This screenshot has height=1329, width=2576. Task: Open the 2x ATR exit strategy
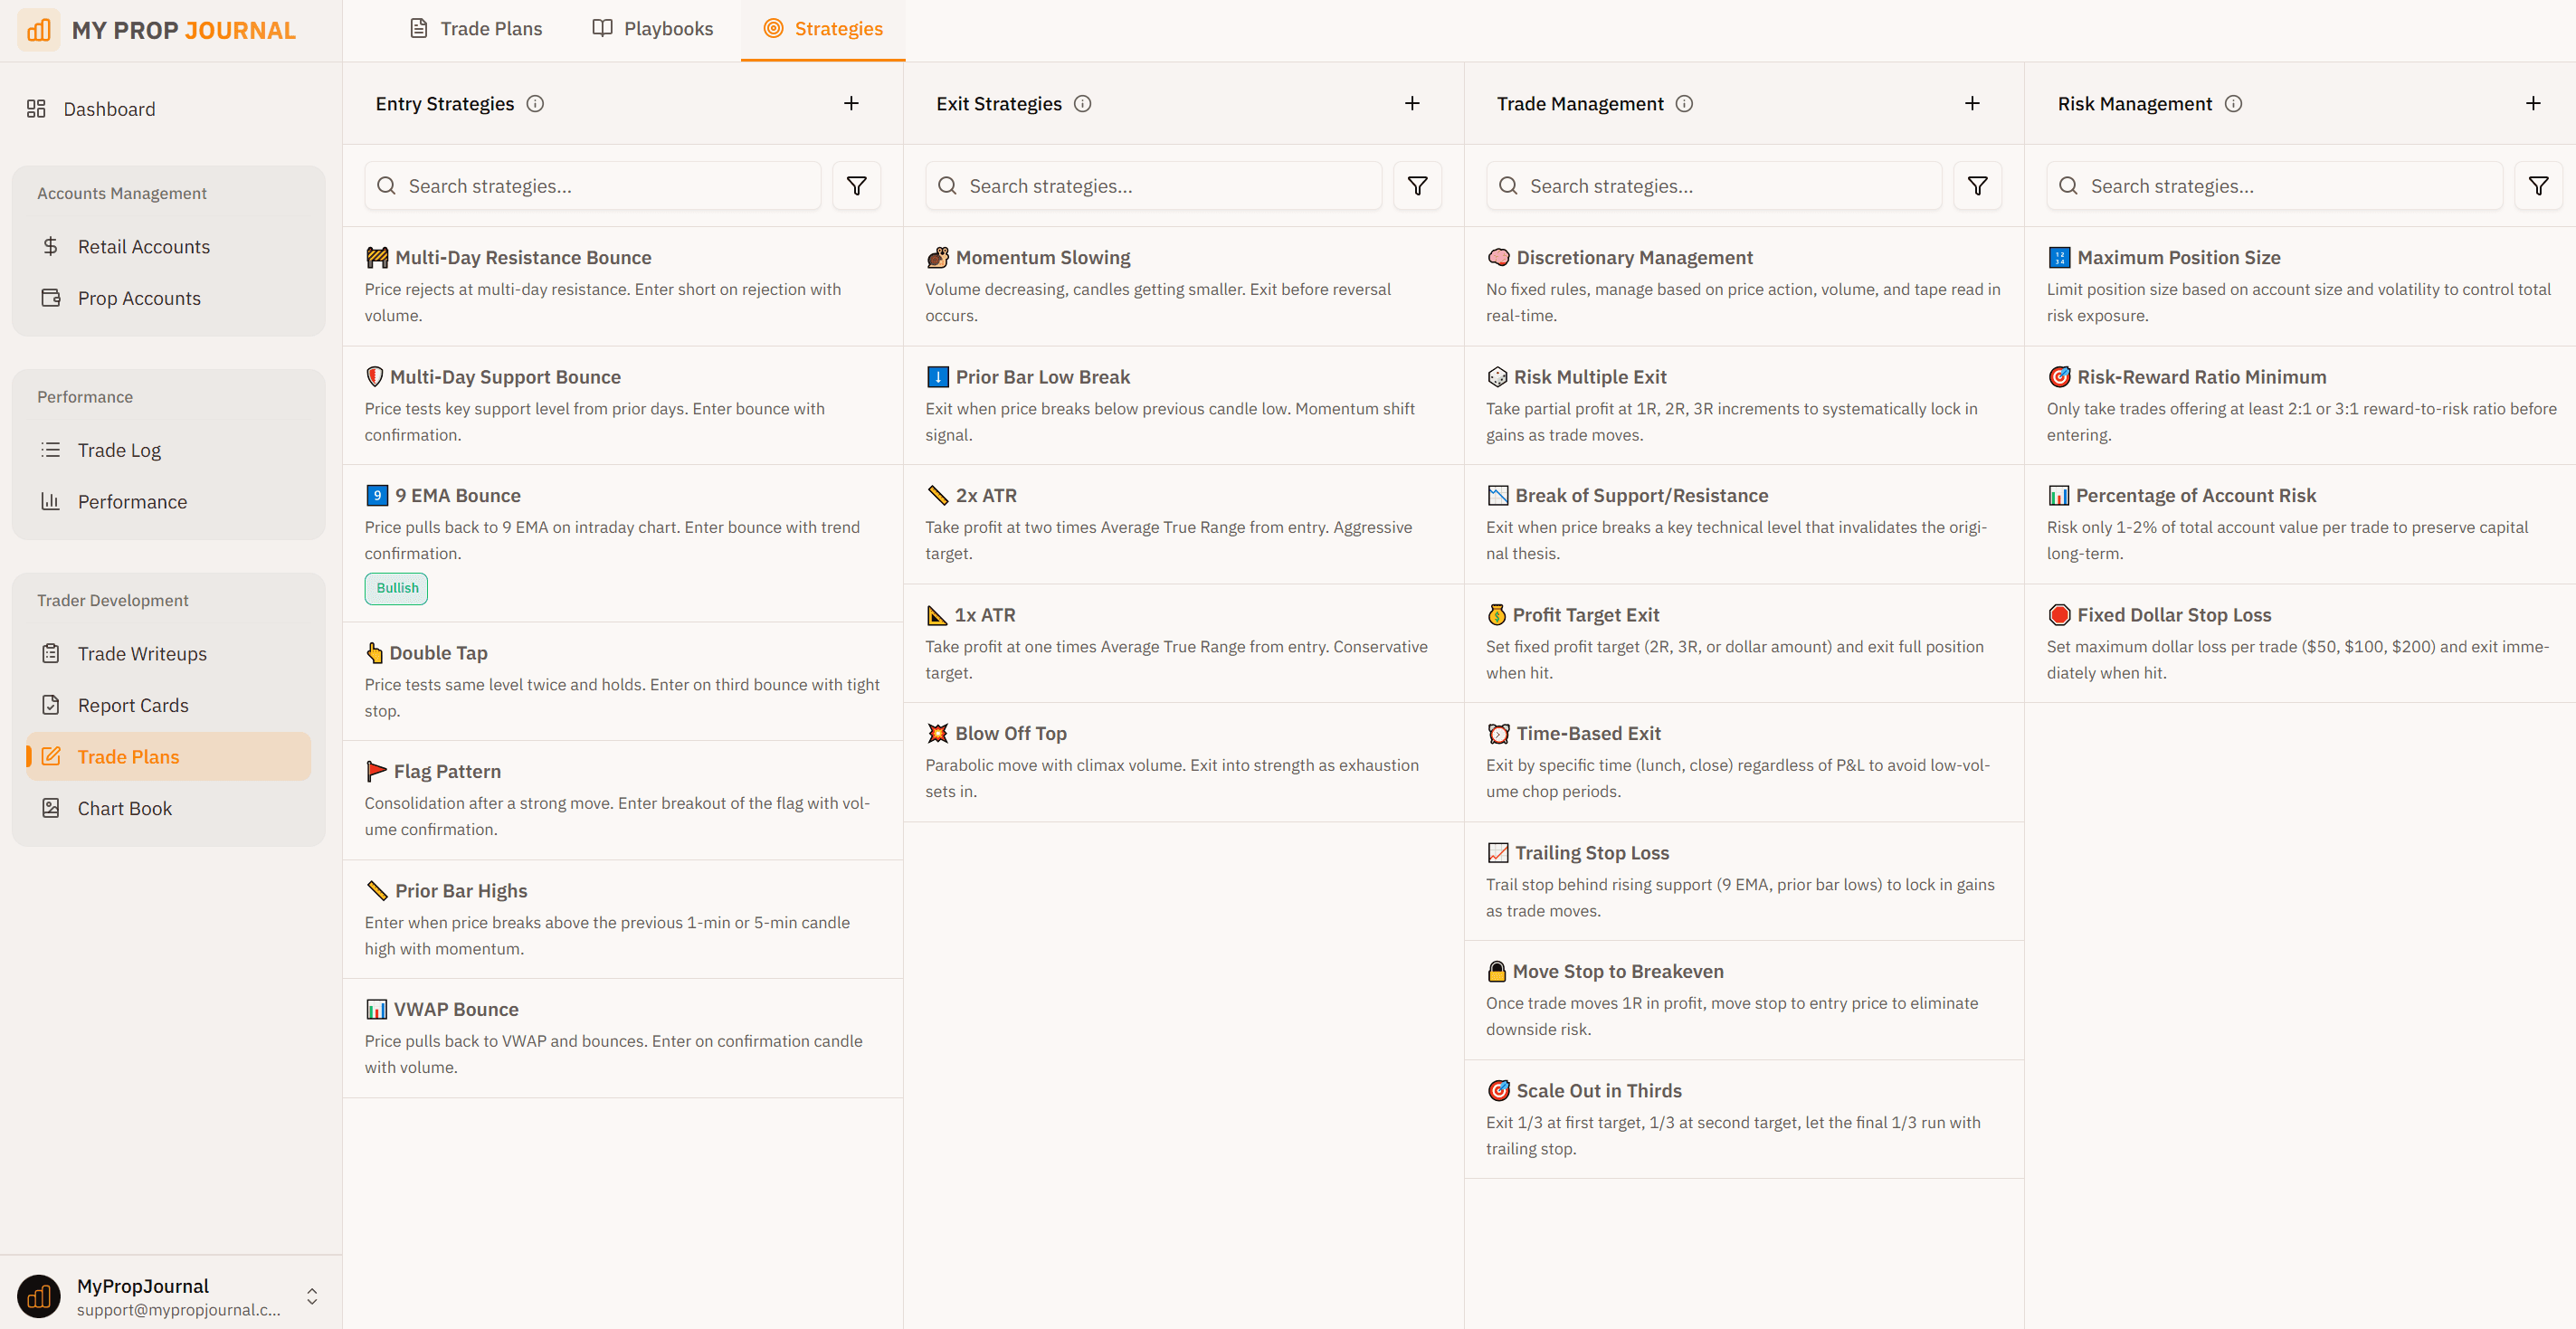pyautogui.click(x=1184, y=524)
